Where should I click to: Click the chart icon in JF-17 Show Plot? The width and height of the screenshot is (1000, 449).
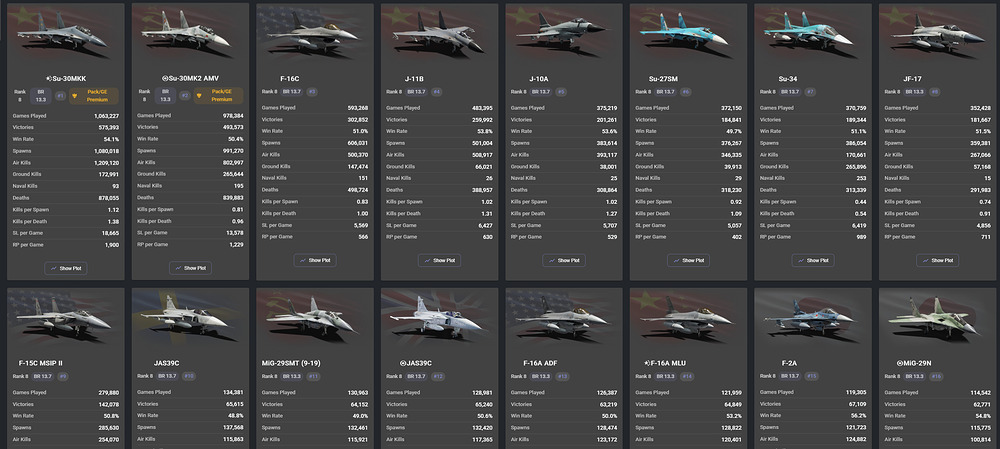pos(926,260)
